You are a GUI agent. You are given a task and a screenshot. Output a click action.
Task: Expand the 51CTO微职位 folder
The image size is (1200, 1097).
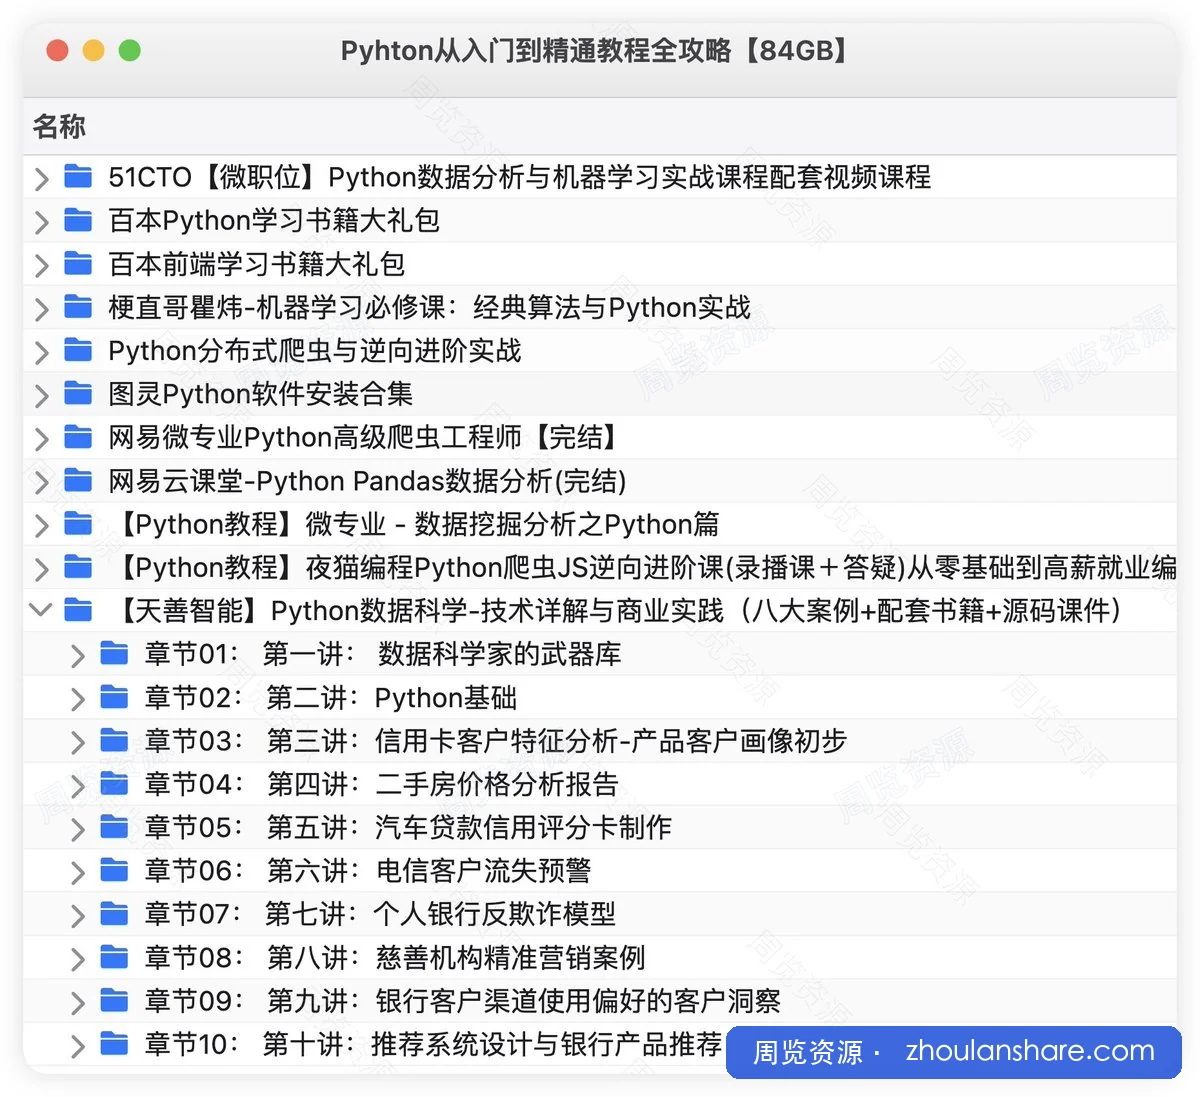tap(41, 179)
